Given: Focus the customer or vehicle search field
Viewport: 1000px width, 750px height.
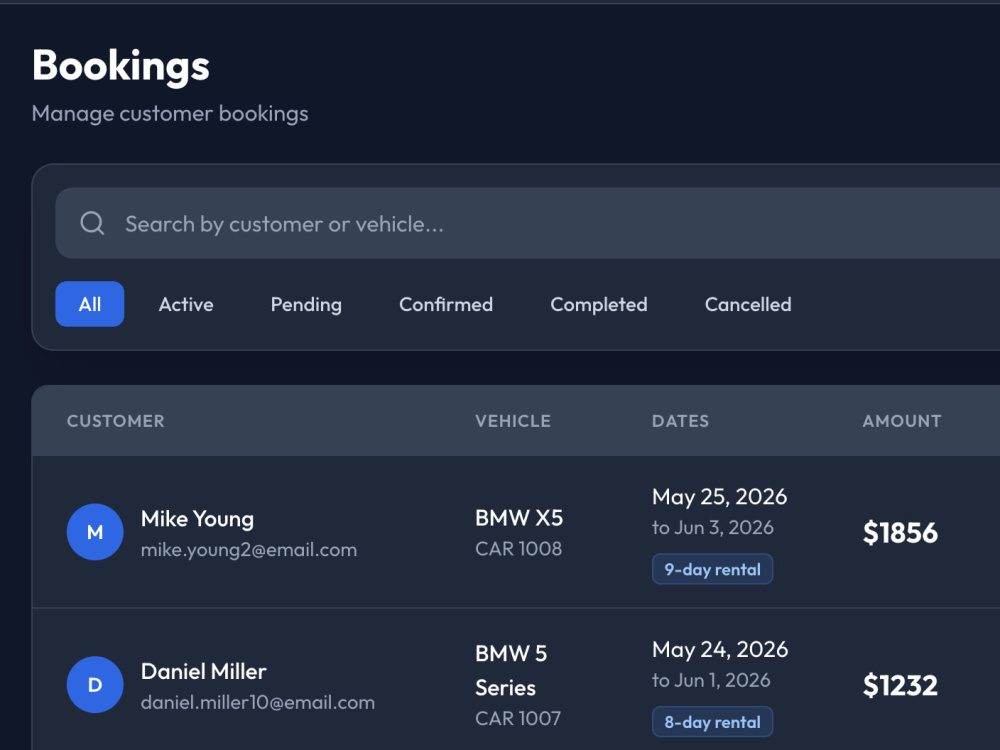Looking at the screenshot, I should (x=527, y=223).
